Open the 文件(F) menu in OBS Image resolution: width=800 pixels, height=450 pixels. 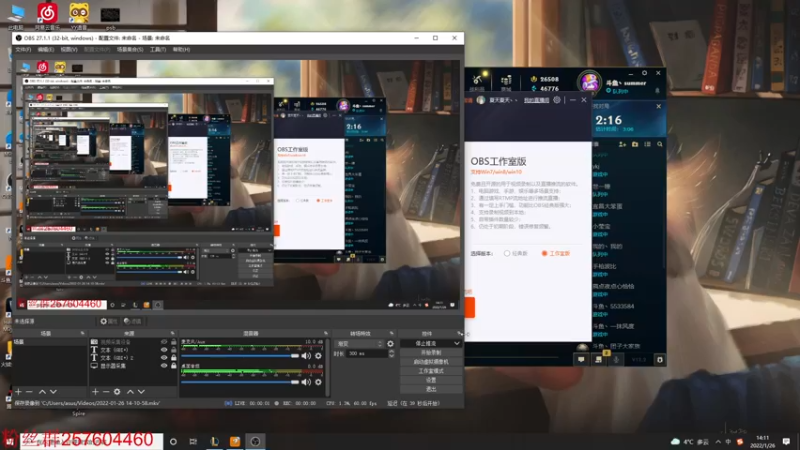click(x=23, y=49)
